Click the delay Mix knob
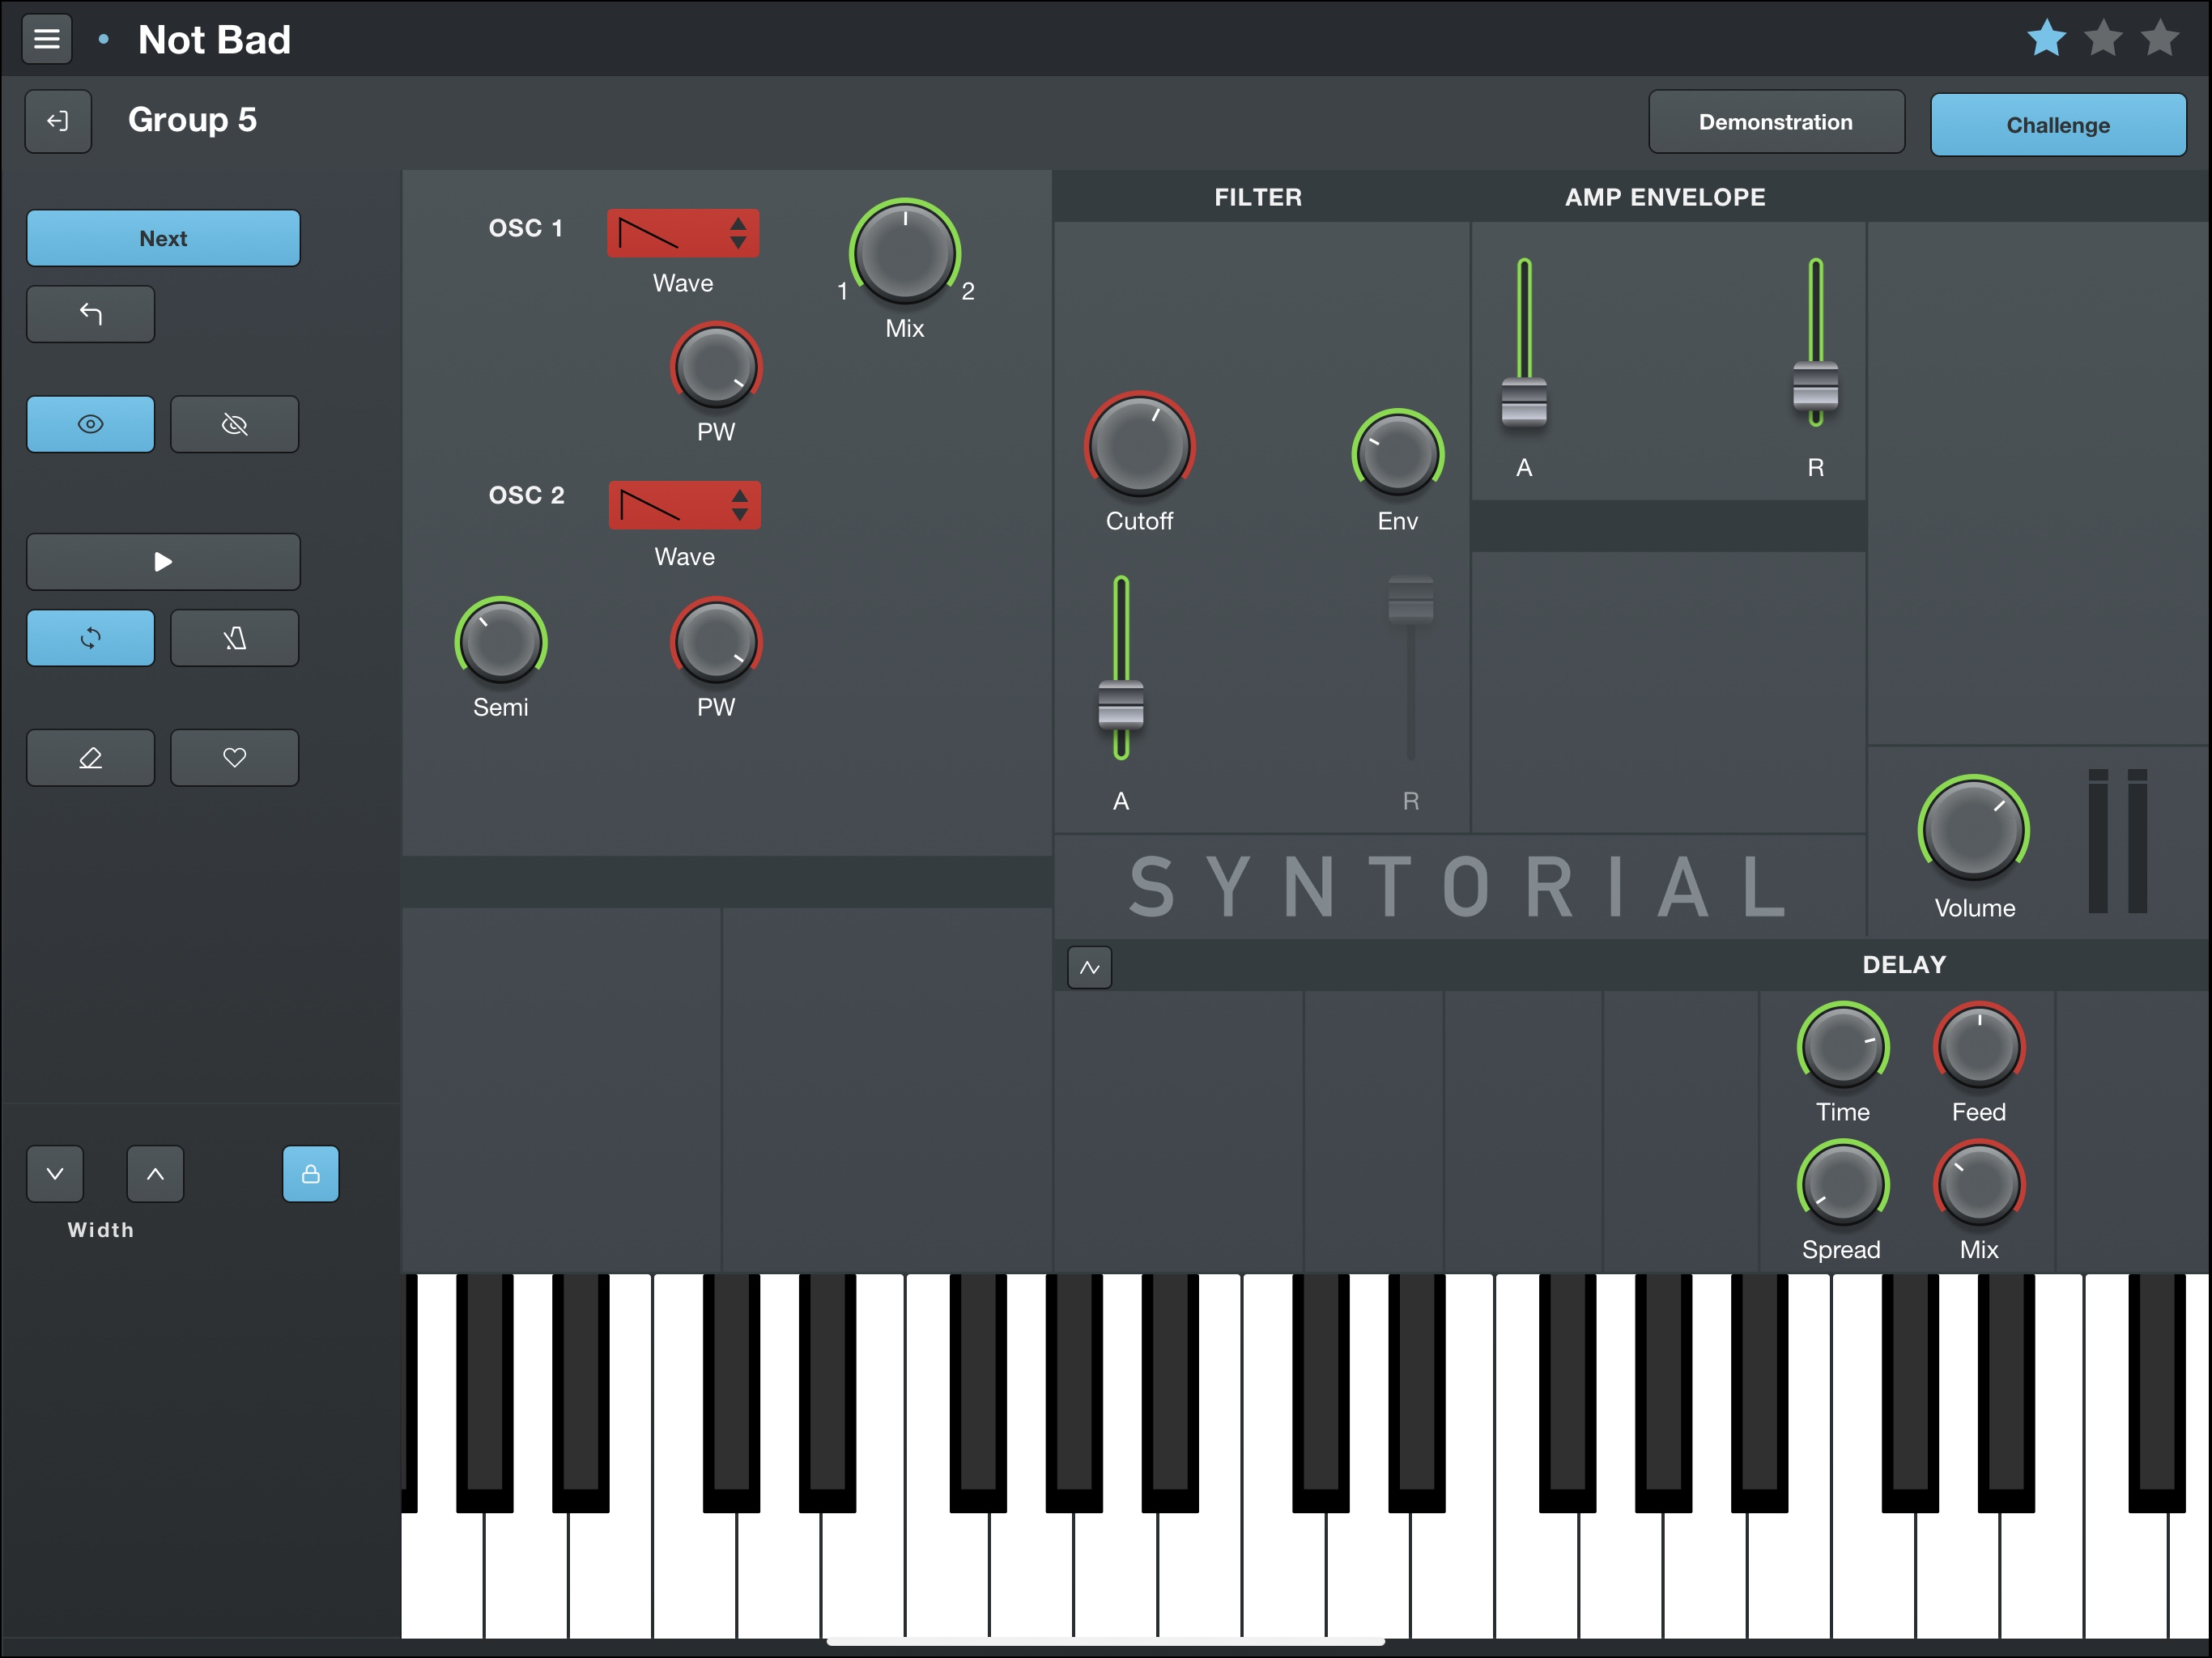This screenshot has width=2212, height=1658. coord(1979,1185)
